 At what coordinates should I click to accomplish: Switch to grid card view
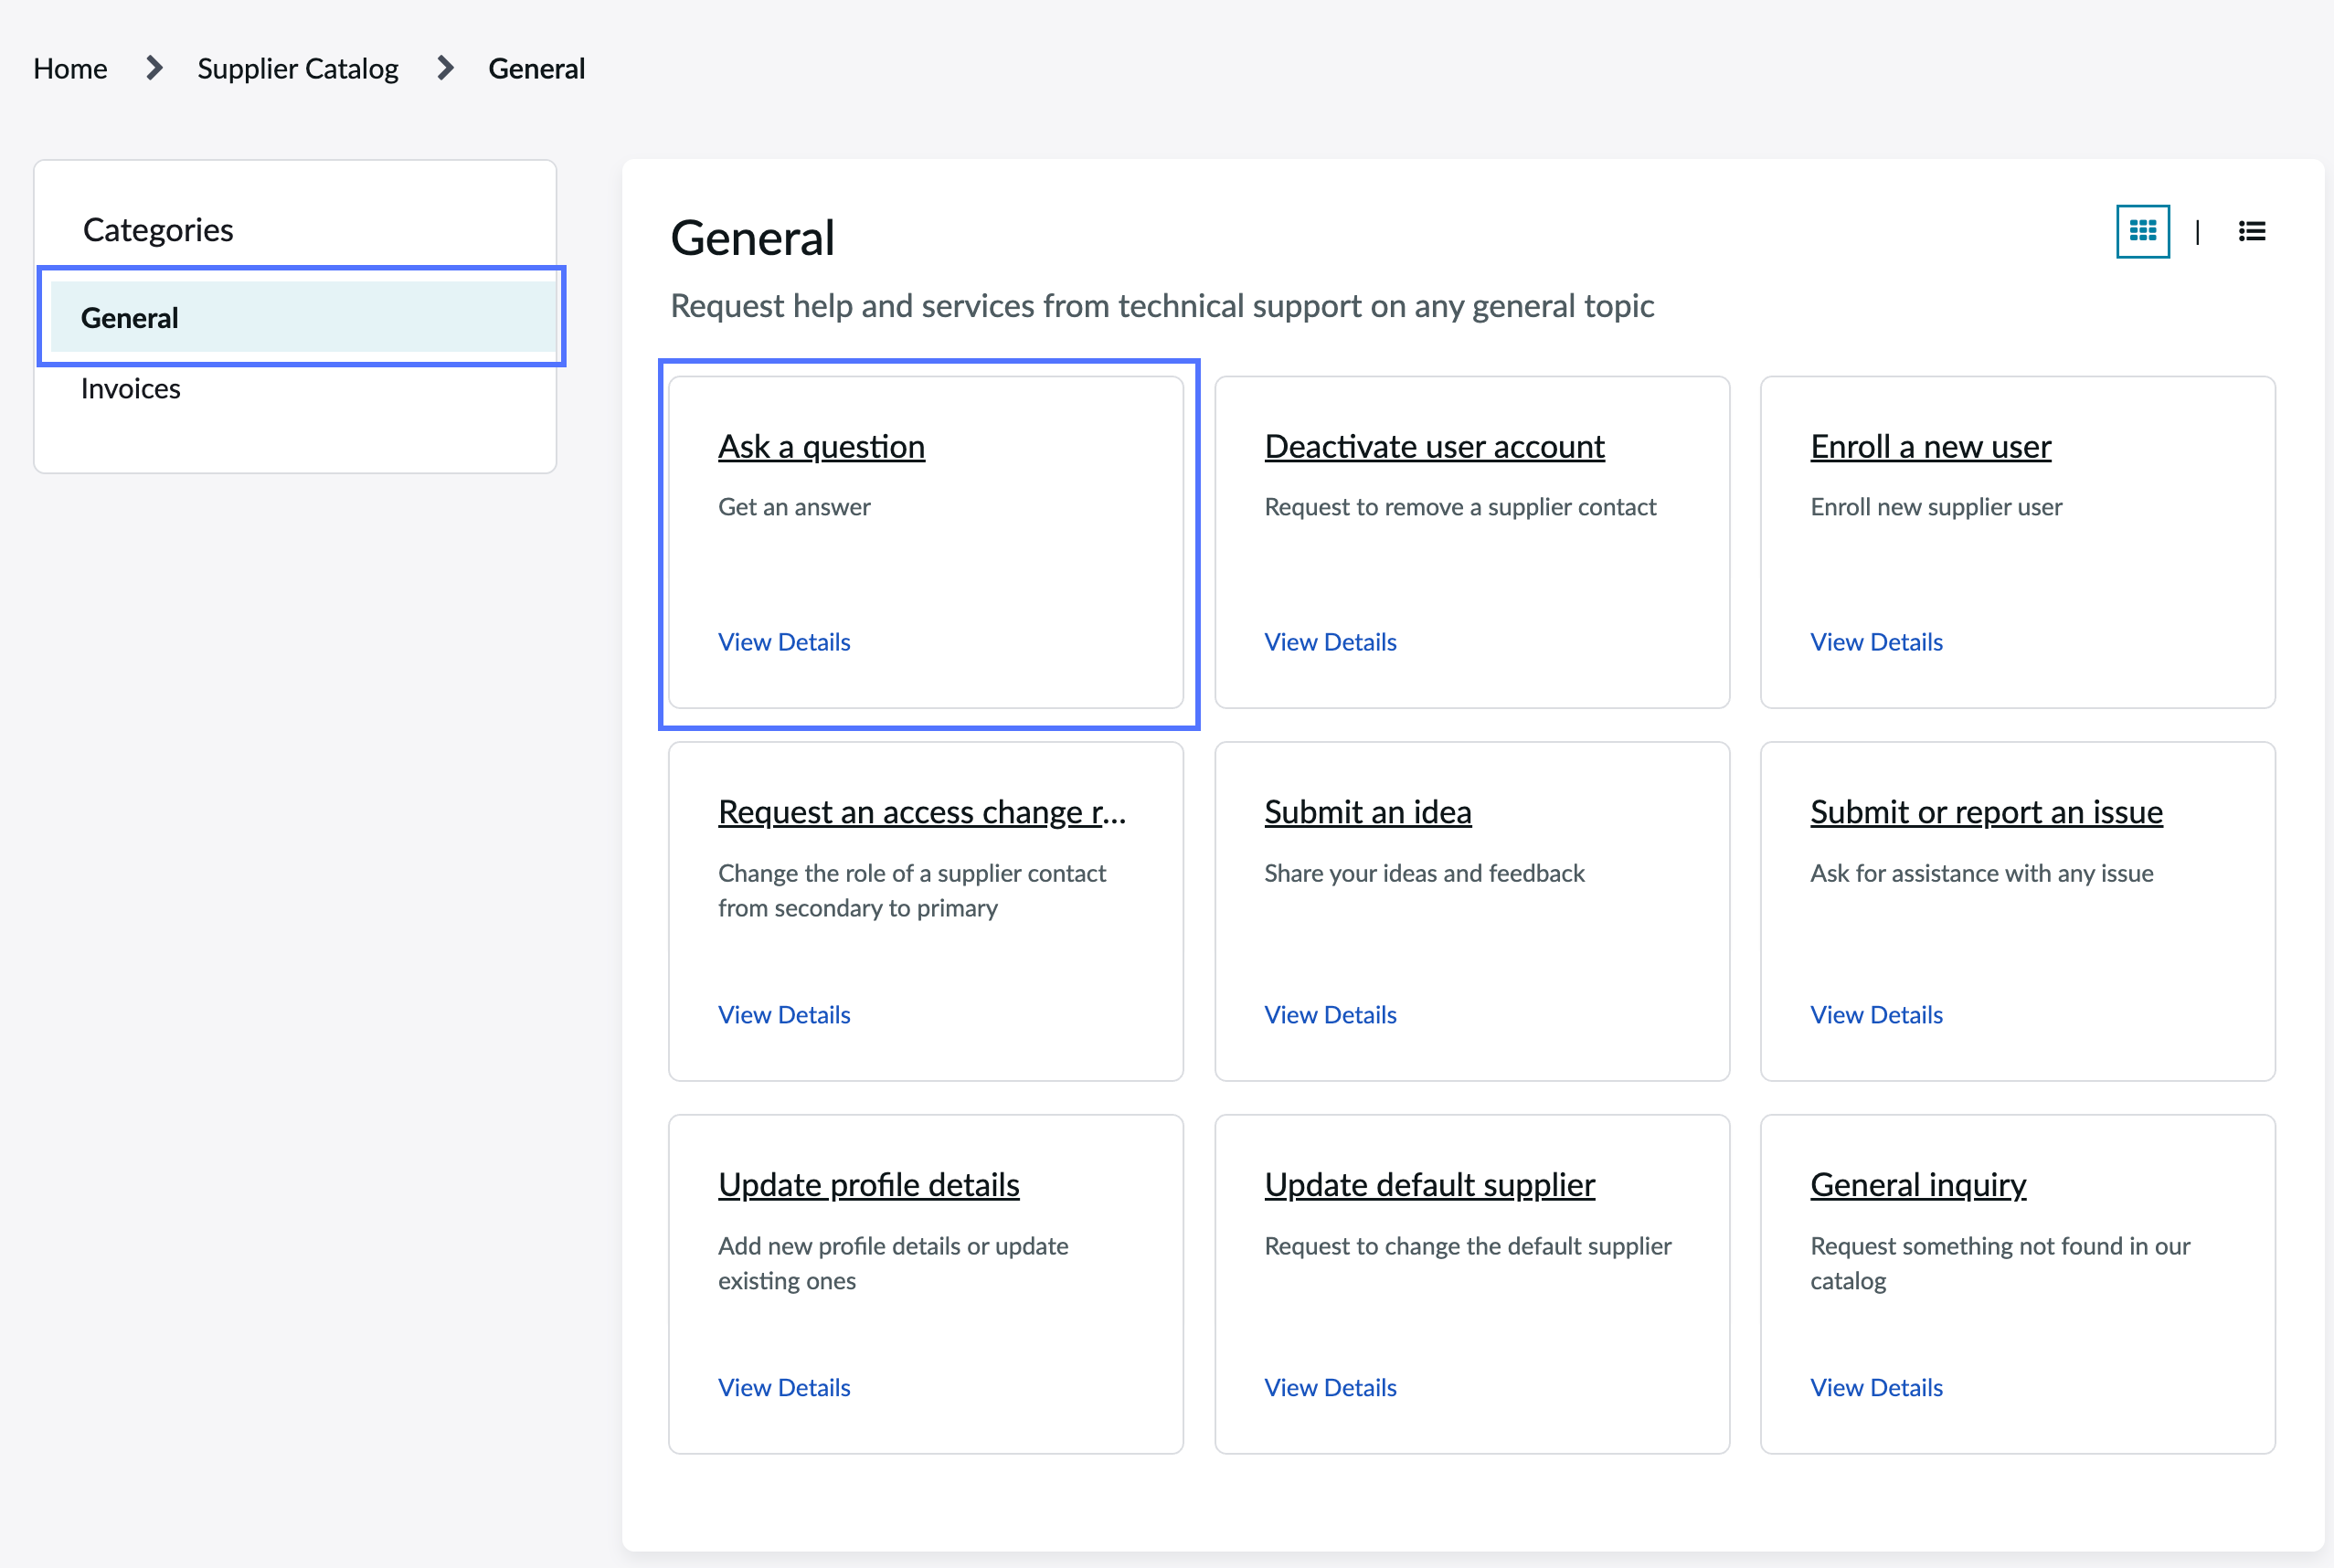tap(2142, 232)
